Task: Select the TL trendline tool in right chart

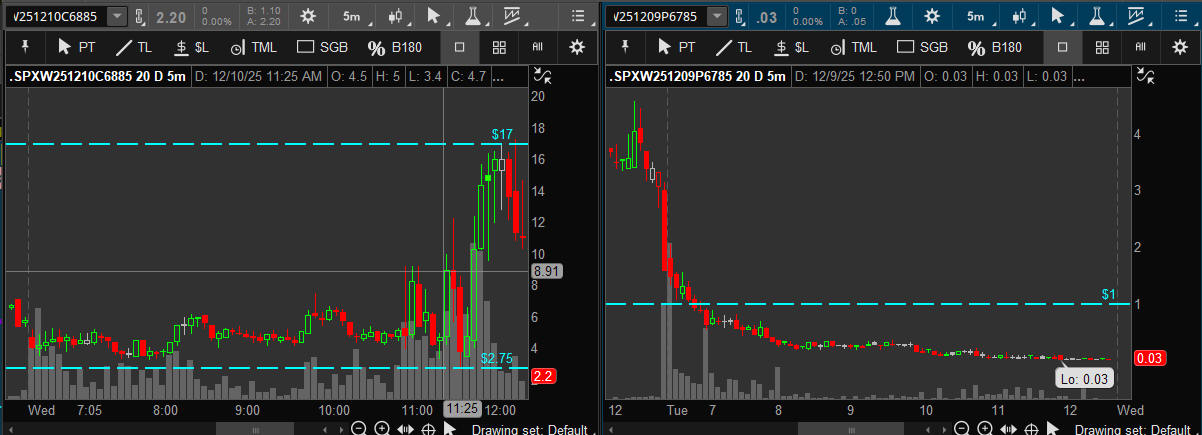Action: 735,47
